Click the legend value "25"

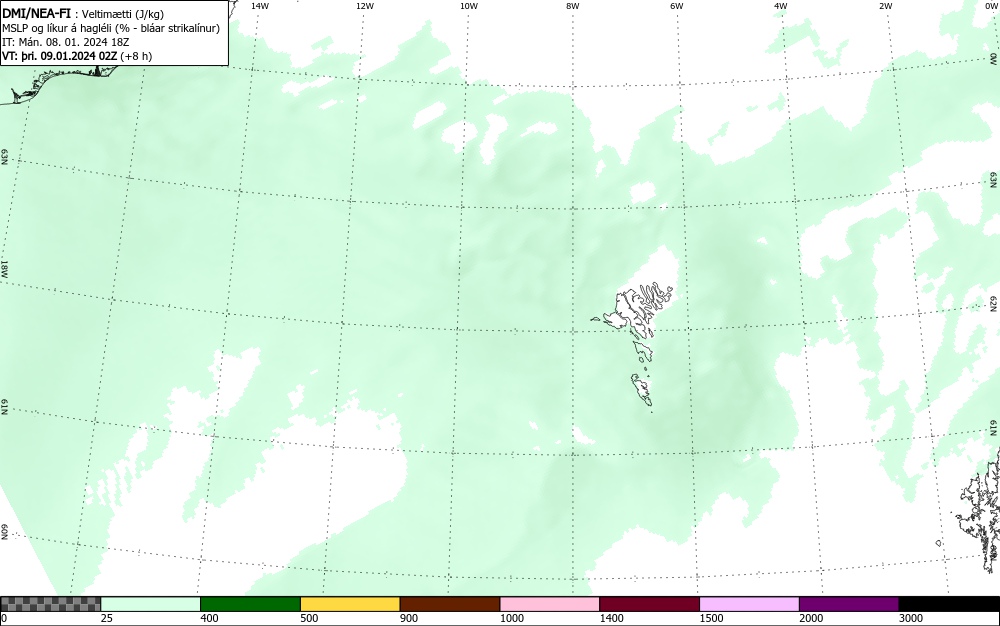(x=106, y=618)
